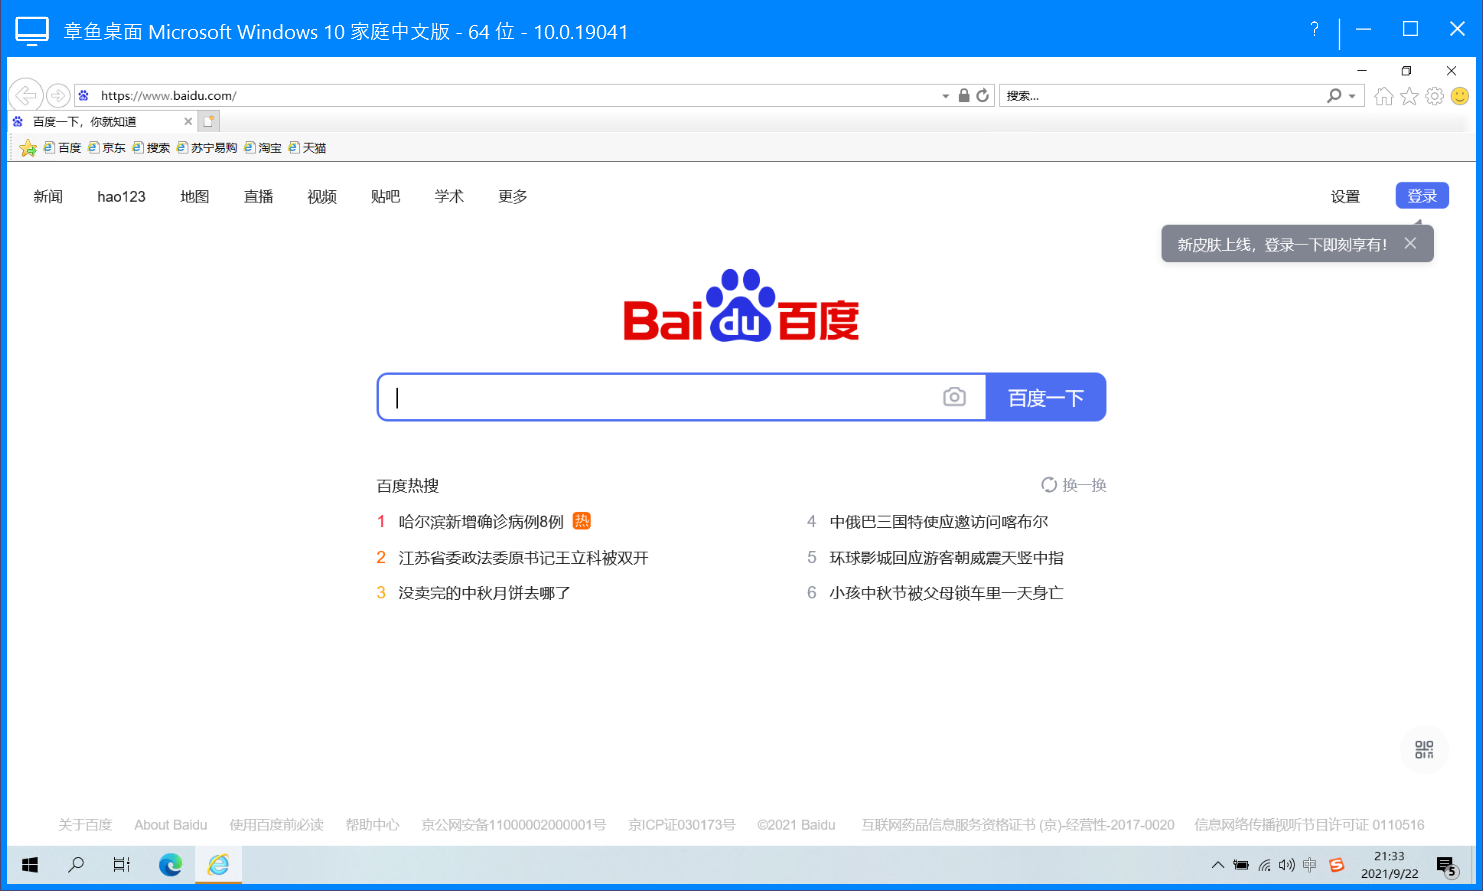The width and height of the screenshot is (1483, 891).
Task: Expand the search provider dropdown arrow
Action: tap(1352, 96)
